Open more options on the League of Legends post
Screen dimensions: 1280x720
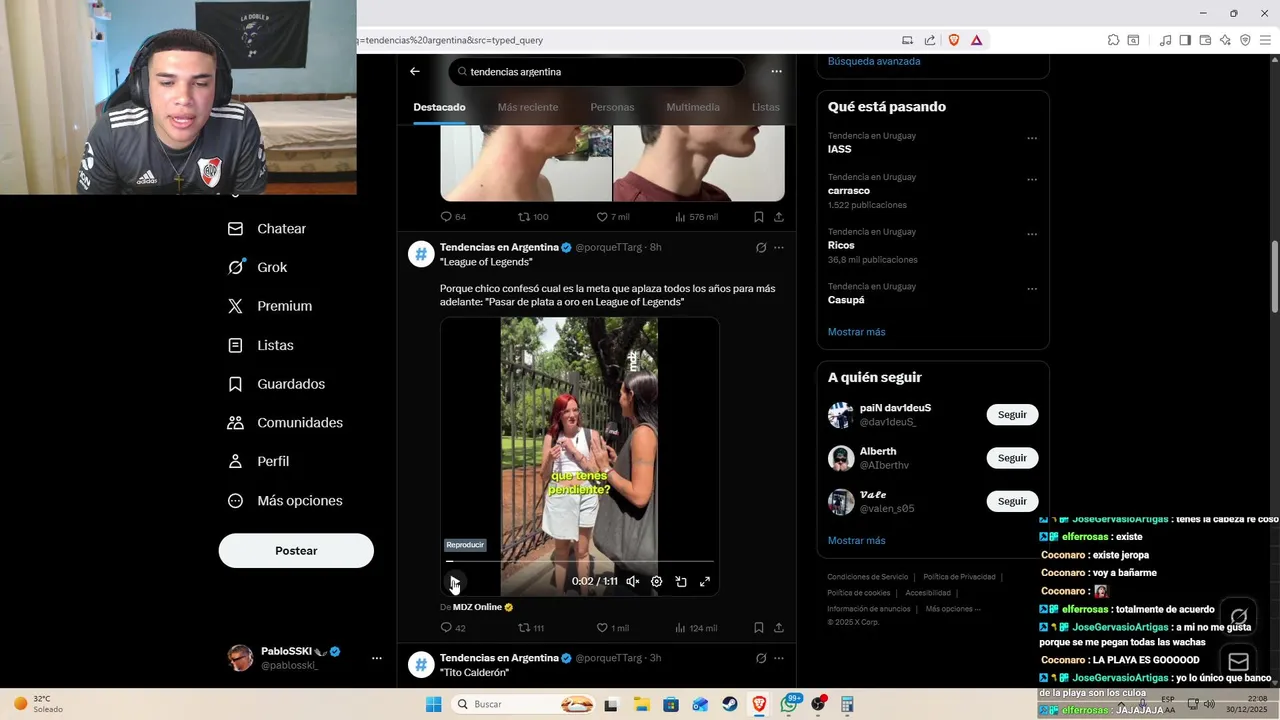point(779,247)
